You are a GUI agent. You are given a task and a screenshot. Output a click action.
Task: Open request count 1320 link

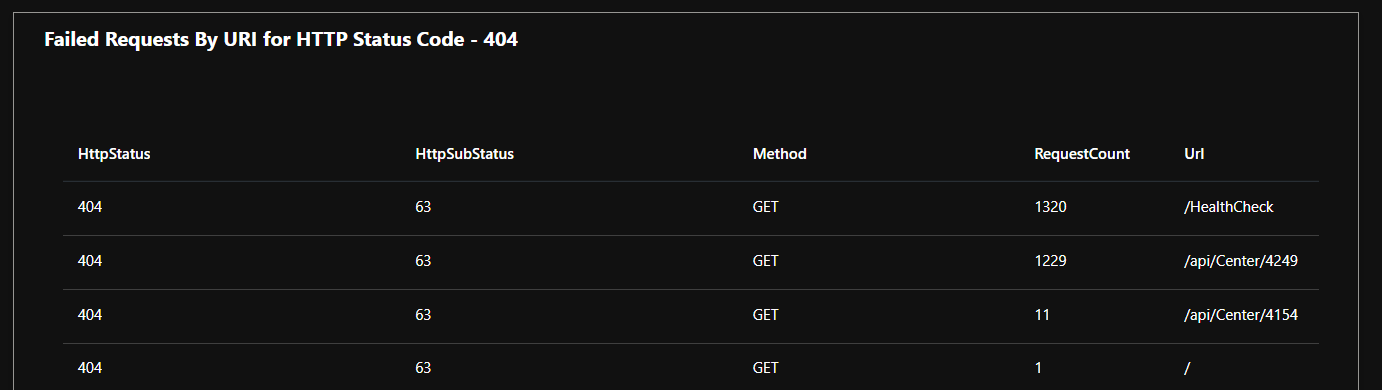(1050, 207)
